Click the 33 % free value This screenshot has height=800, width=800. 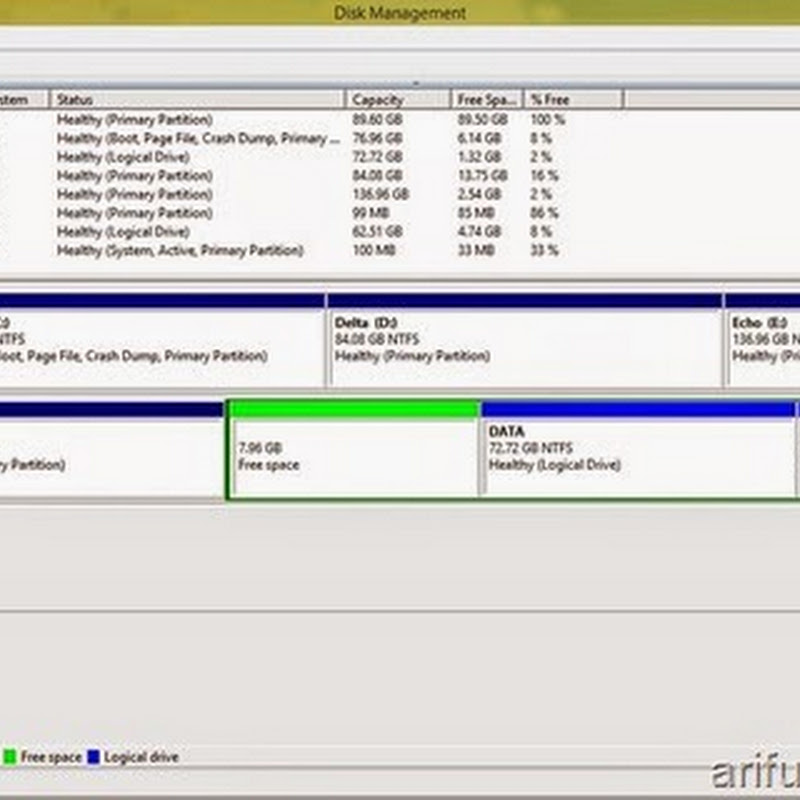544,251
